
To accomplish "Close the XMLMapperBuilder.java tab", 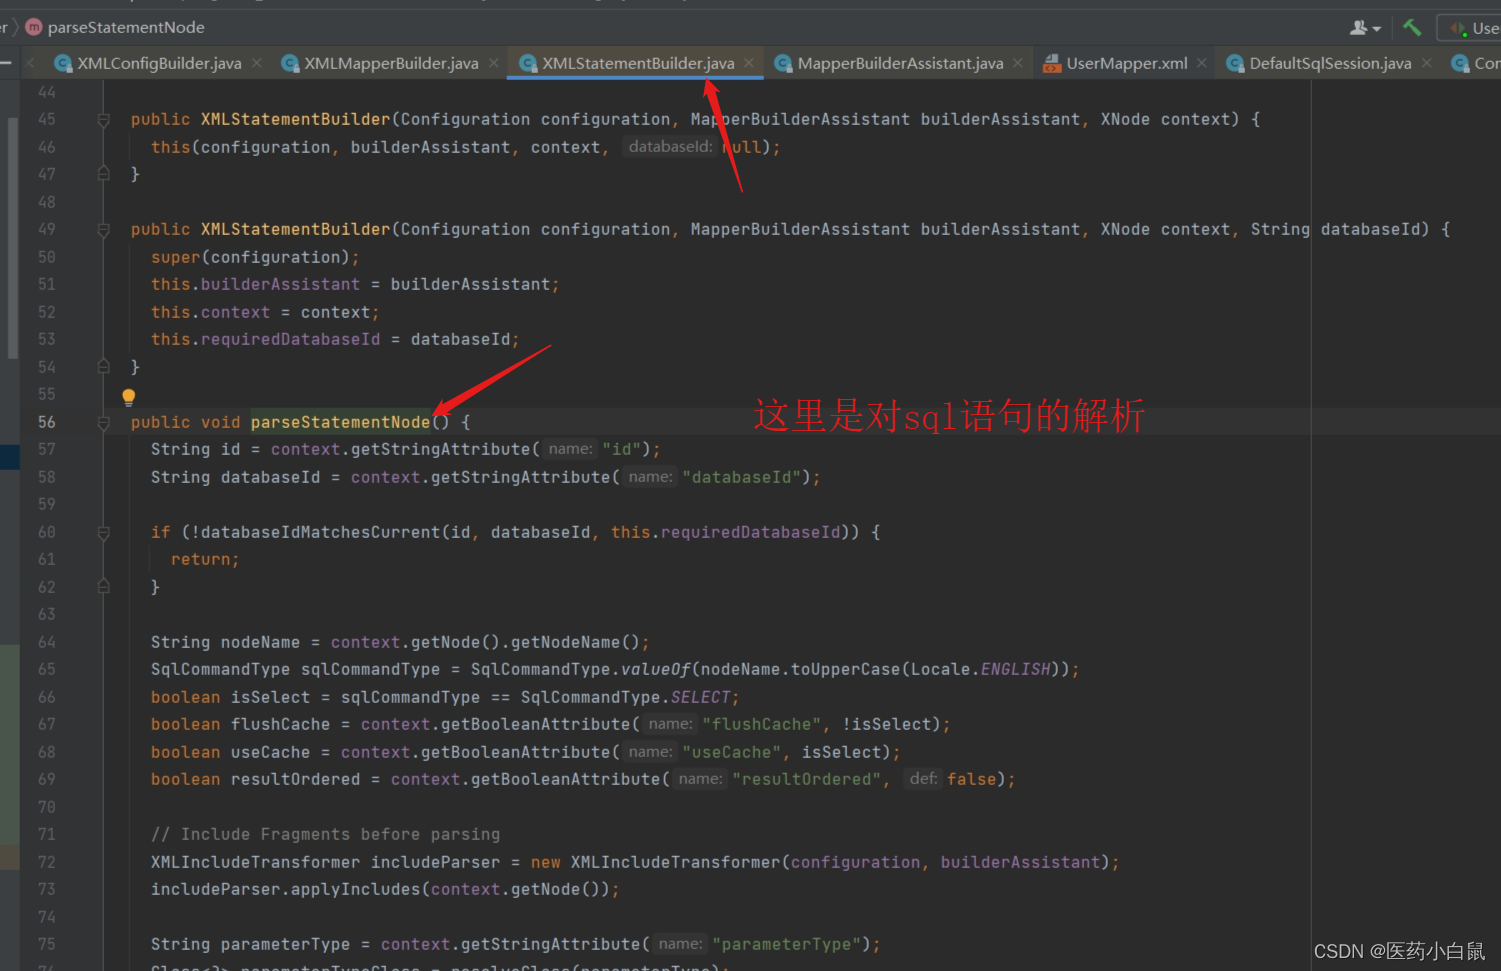I will pos(494,63).
